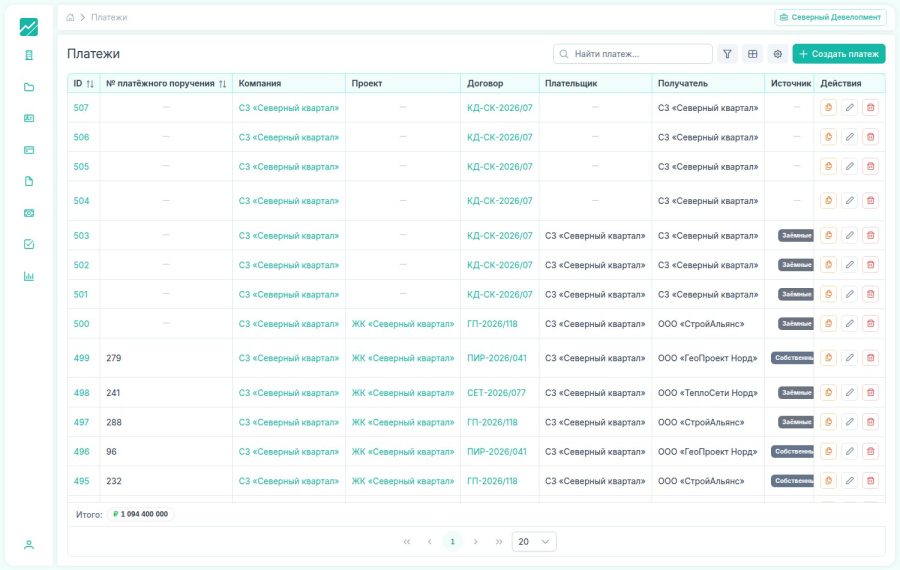The width and height of the screenshot is (900, 570).
Task: Open contract ПИР-2026/041 in row 499
Action: [496, 358]
